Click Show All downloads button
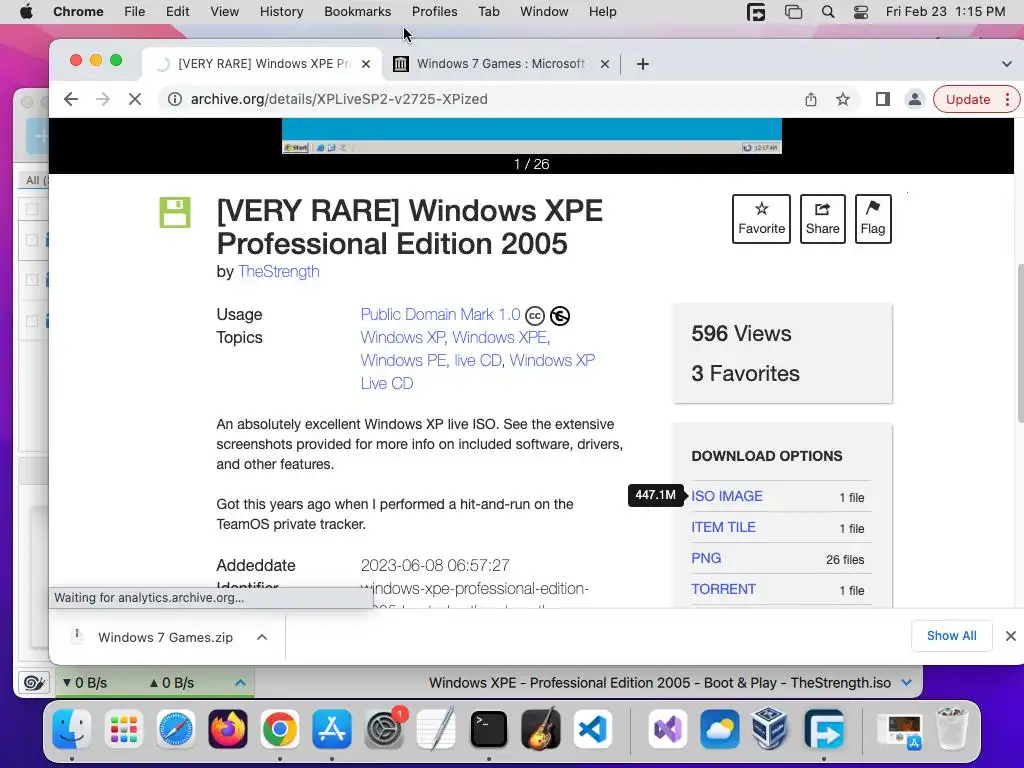1024x768 pixels. (952, 636)
